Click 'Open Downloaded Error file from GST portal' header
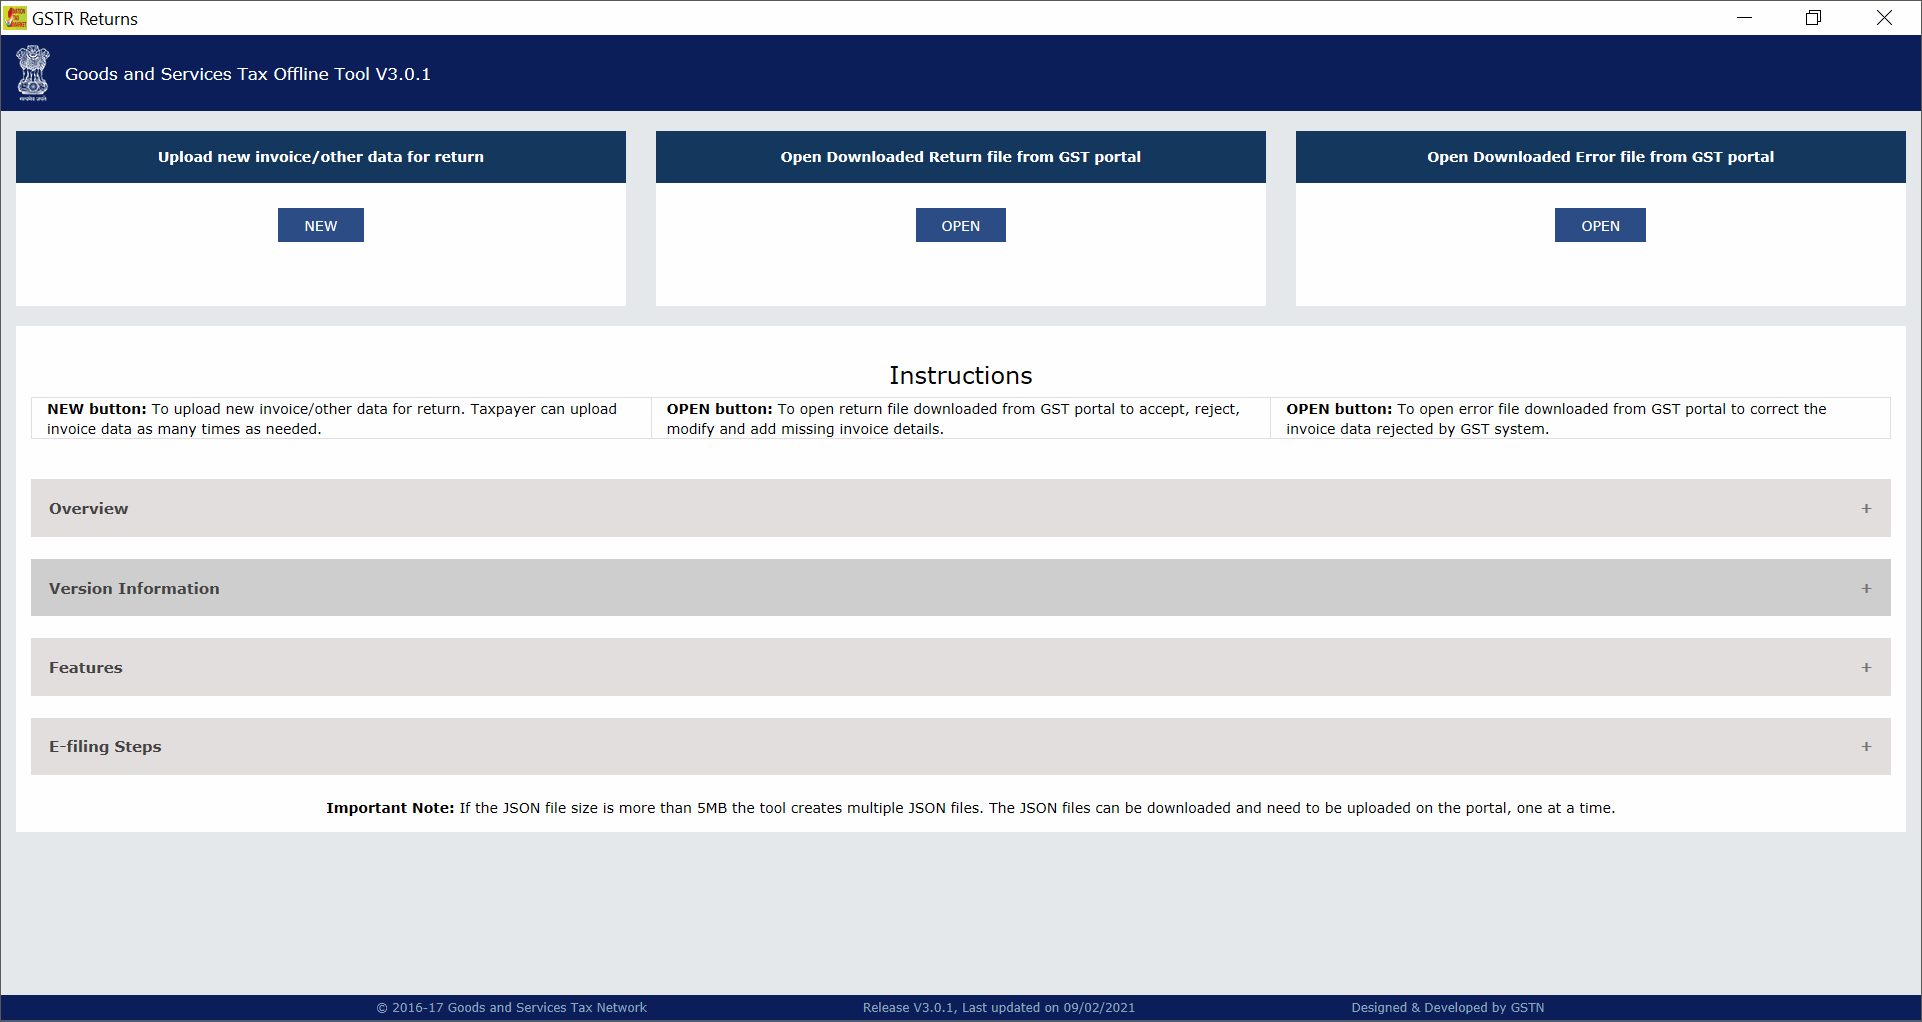 [x=1601, y=157]
